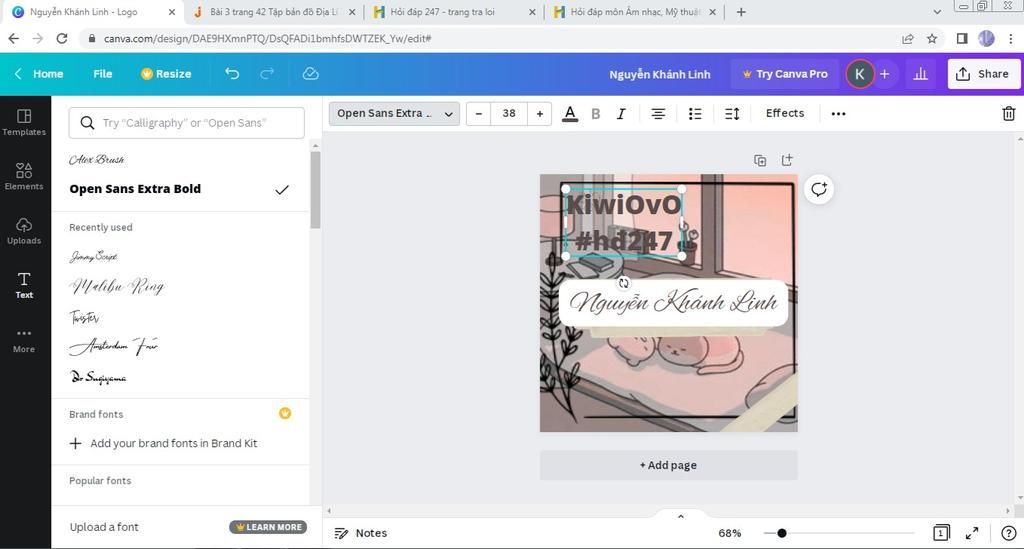The width and height of the screenshot is (1024, 549).
Task: Decrease font size with minus button
Action: click(x=479, y=114)
